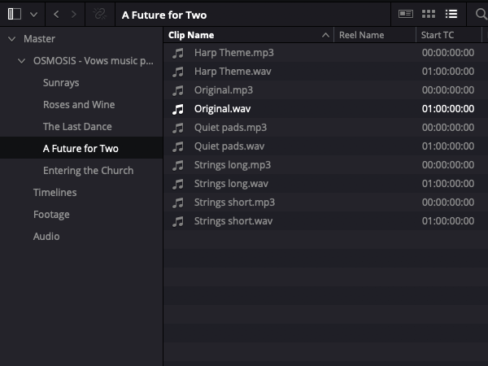Select the Strings short.wav audio clip icon
The height and width of the screenshot is (366, 488).
(178, 221)
